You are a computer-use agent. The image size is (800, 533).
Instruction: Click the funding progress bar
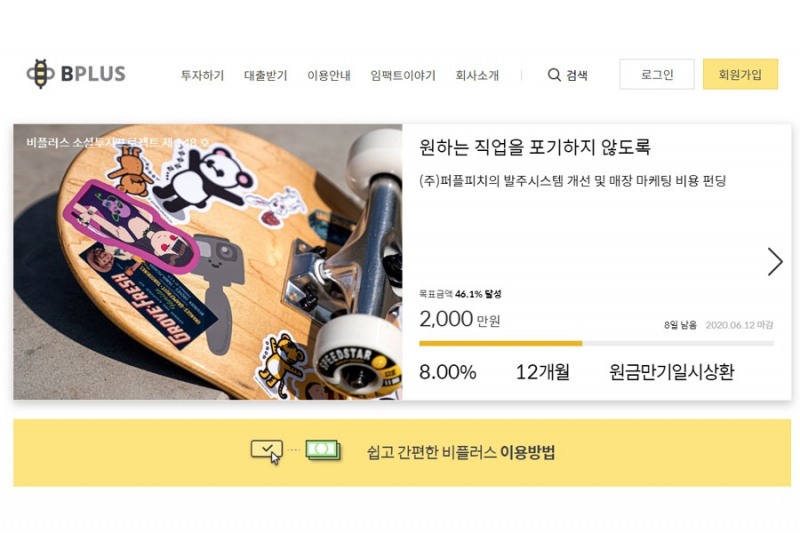596,344
